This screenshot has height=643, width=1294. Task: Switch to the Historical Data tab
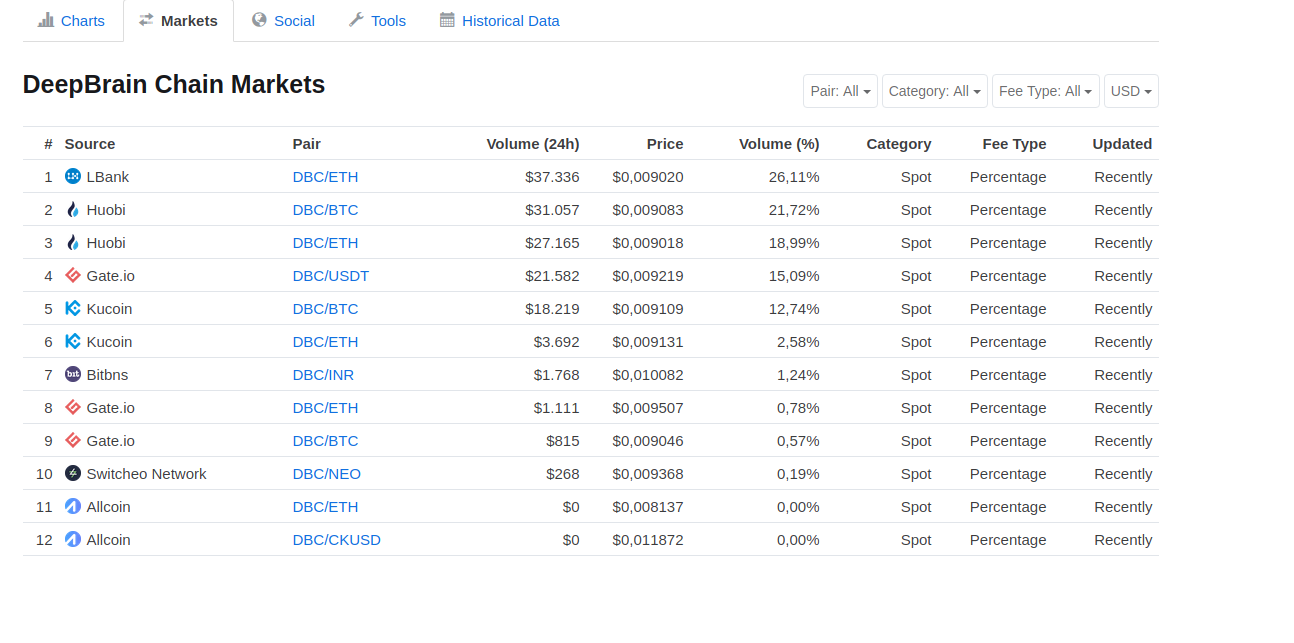(x=499, y=21)
